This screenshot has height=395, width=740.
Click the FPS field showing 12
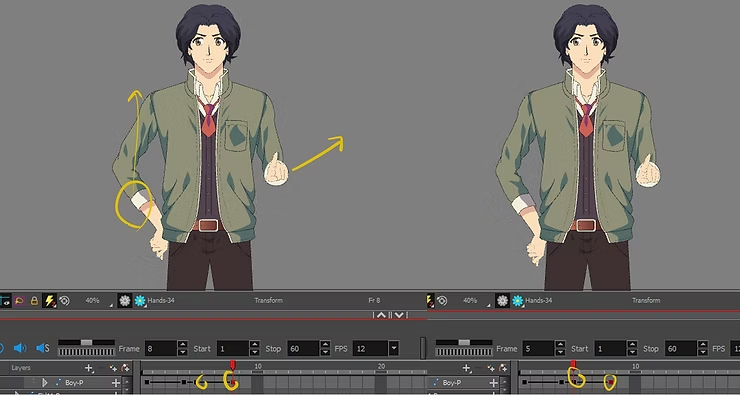click(x=370, y=349)
